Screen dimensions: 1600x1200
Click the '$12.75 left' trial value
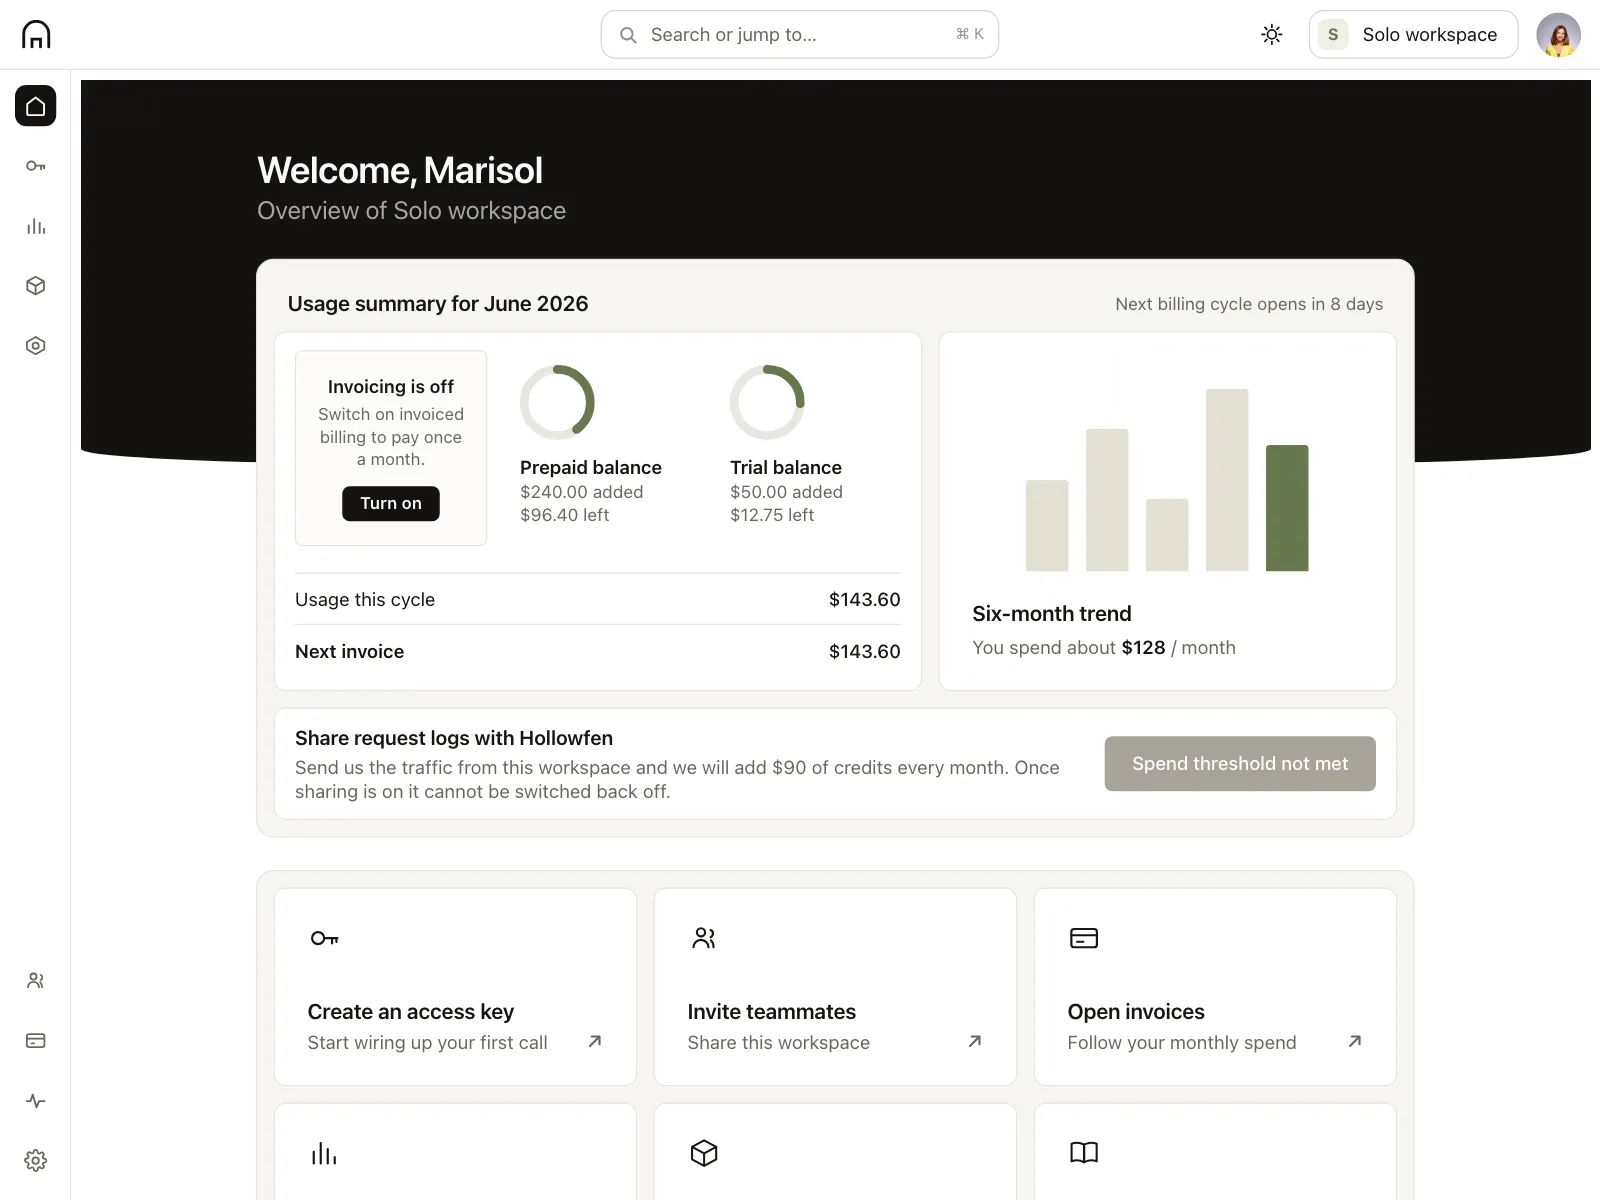click(x=772, y=515)
